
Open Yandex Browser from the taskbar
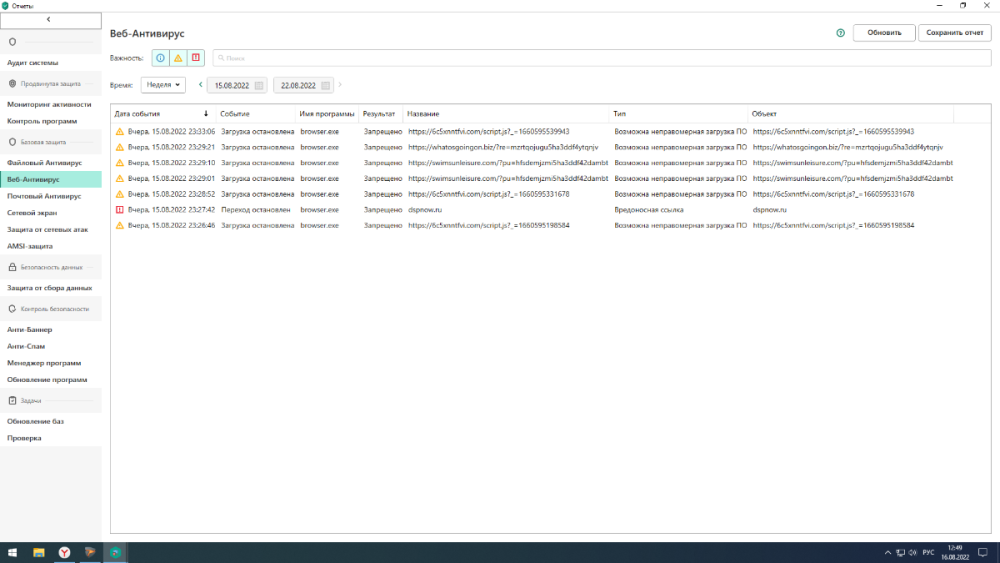tap(64, 552)
